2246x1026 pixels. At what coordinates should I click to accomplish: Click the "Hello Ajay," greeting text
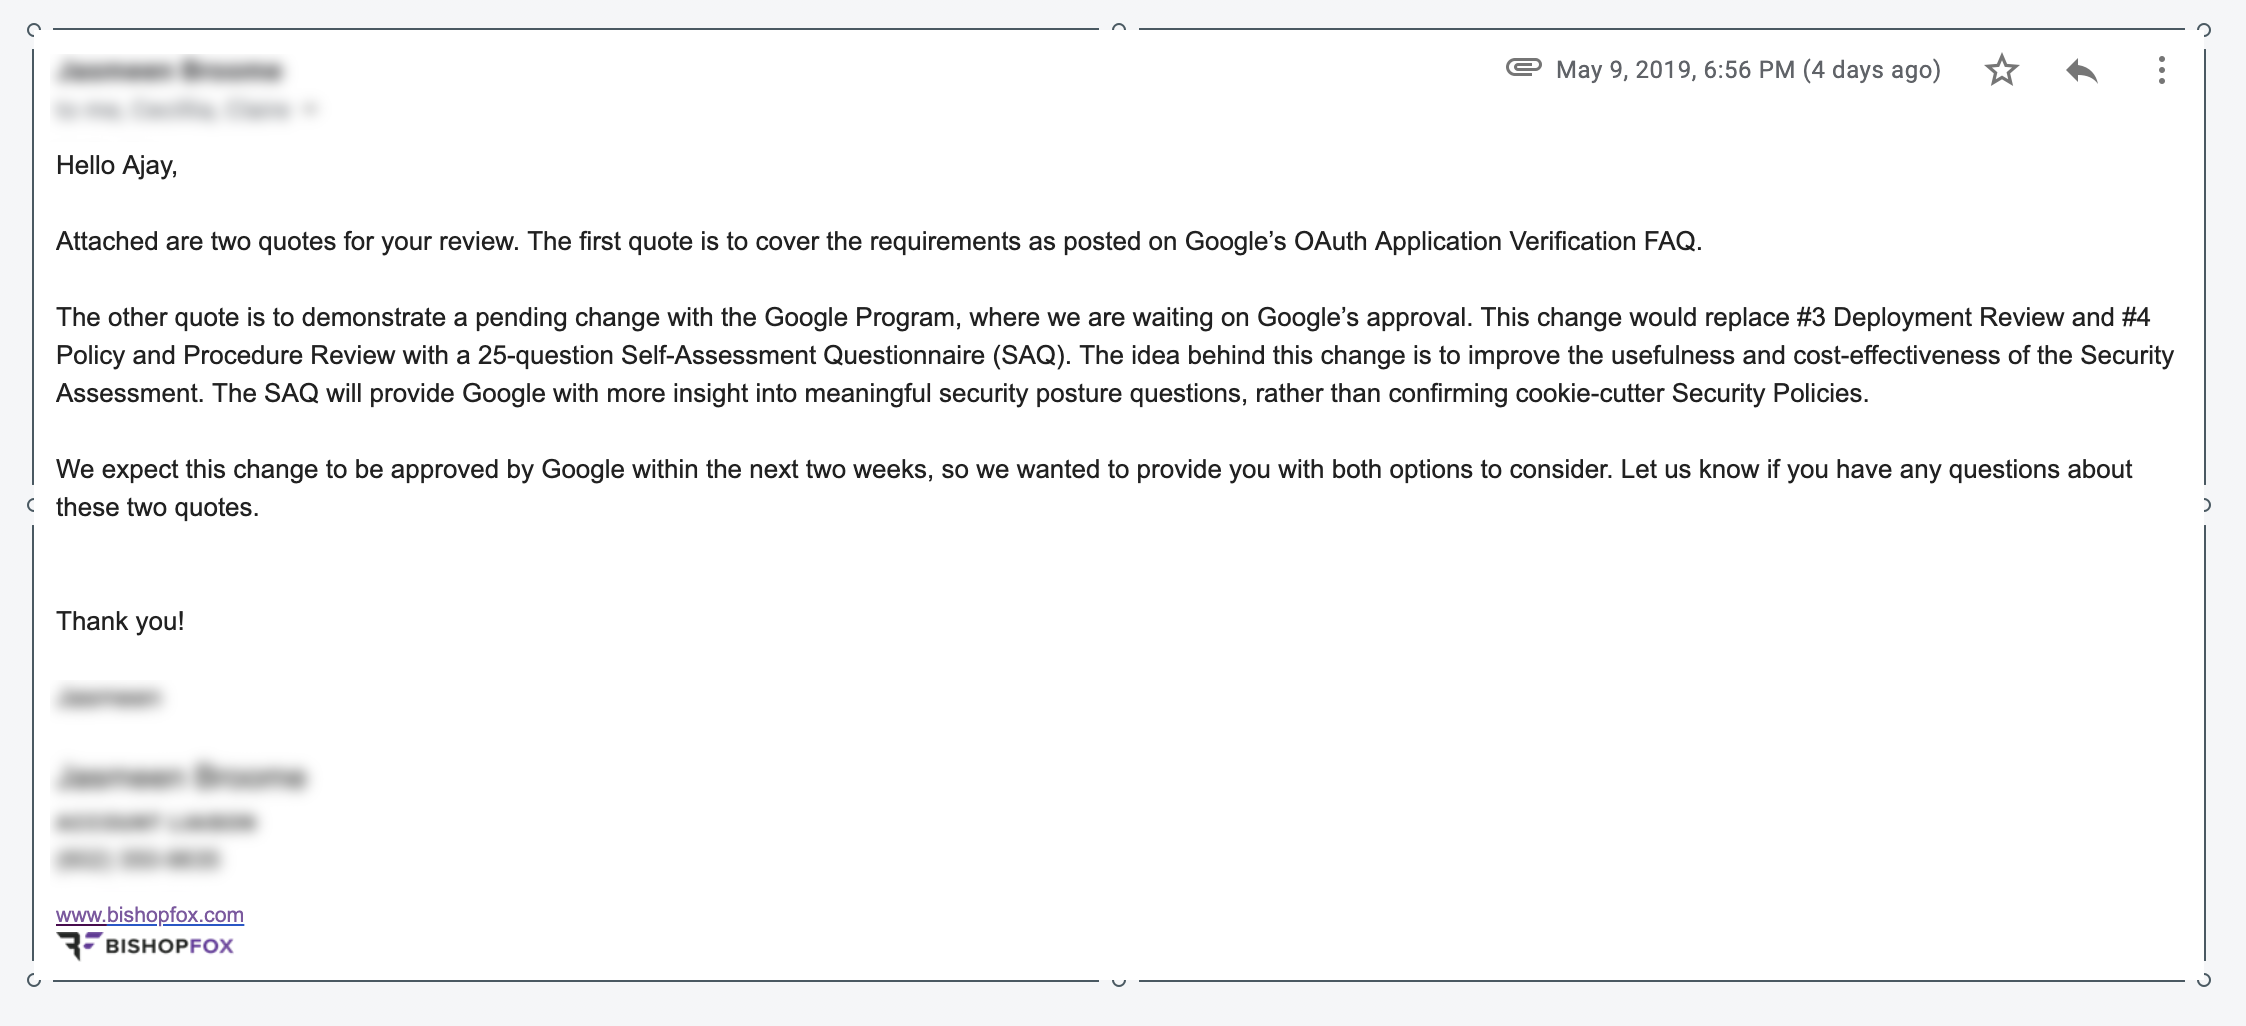pyautogui.click(x=117, y=165)
